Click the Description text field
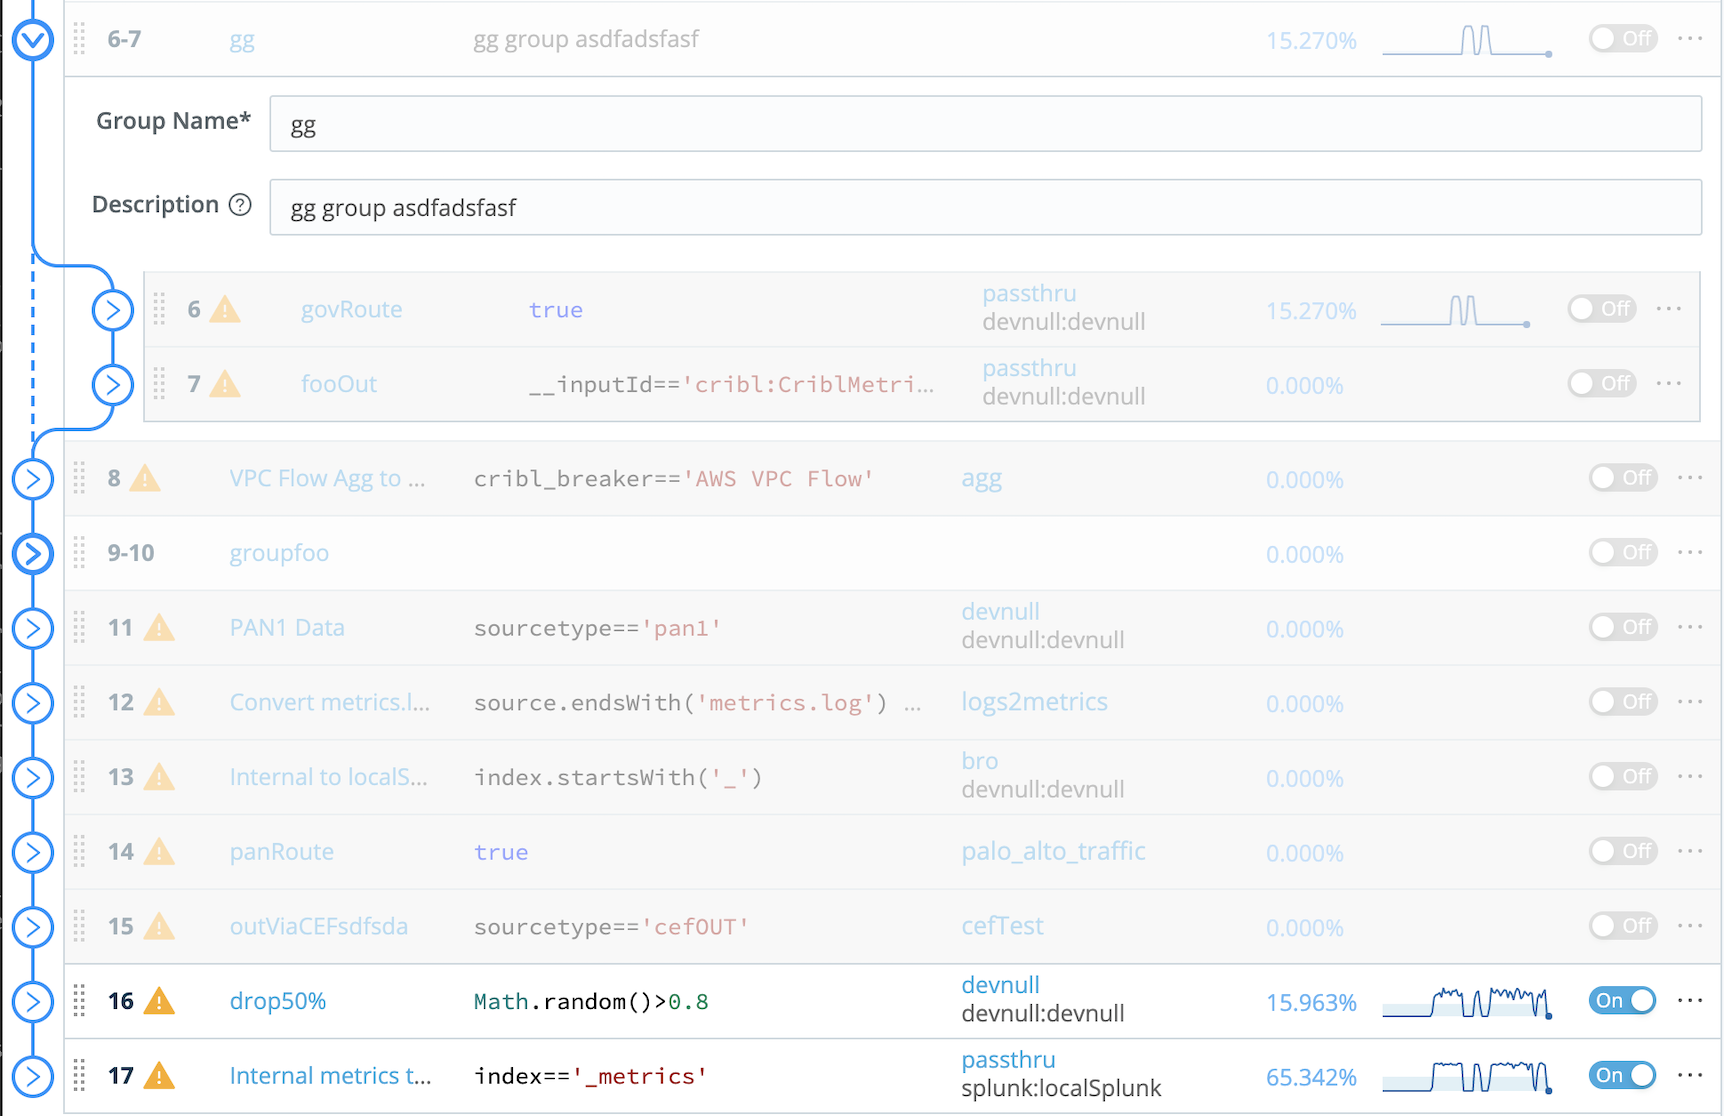This screenshot has height=1116, width=1724. [985, 208]
